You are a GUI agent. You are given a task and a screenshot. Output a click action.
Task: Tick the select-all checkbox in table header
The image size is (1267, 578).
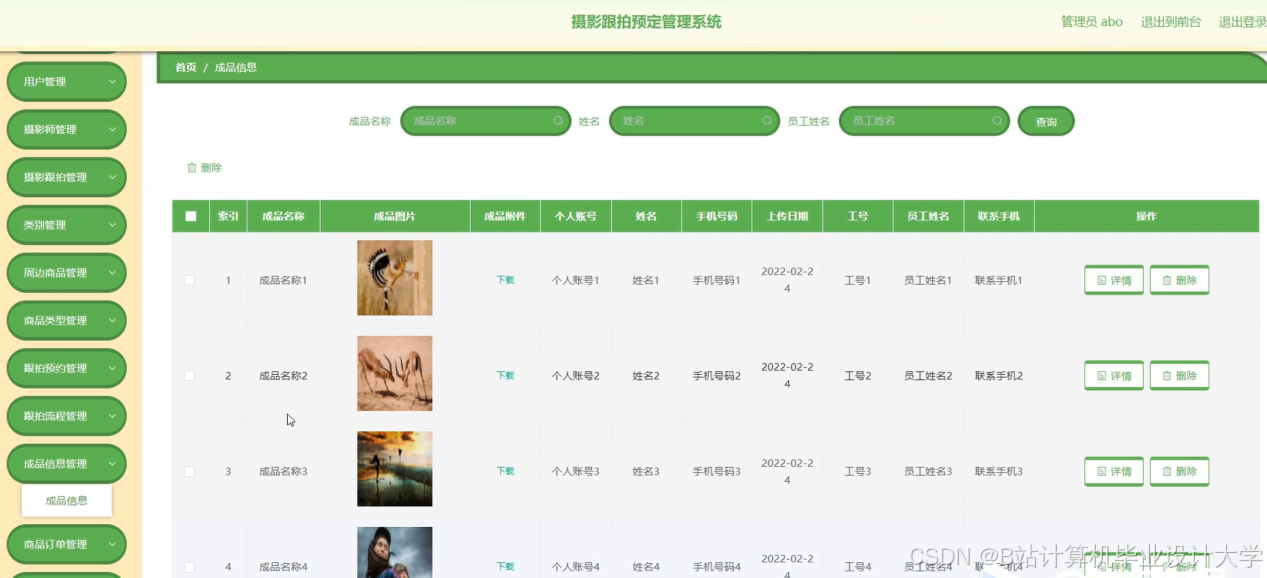tap(191, 216)
